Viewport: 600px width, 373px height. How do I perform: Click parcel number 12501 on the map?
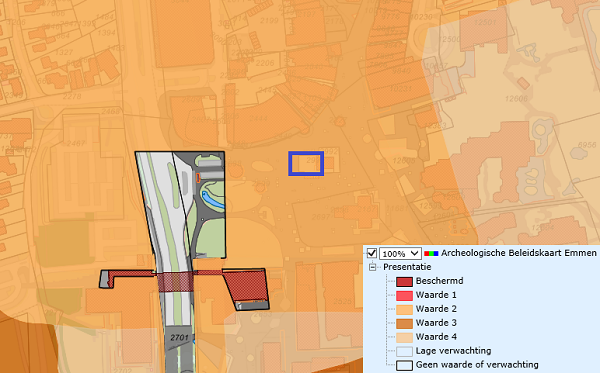[485, 23]
